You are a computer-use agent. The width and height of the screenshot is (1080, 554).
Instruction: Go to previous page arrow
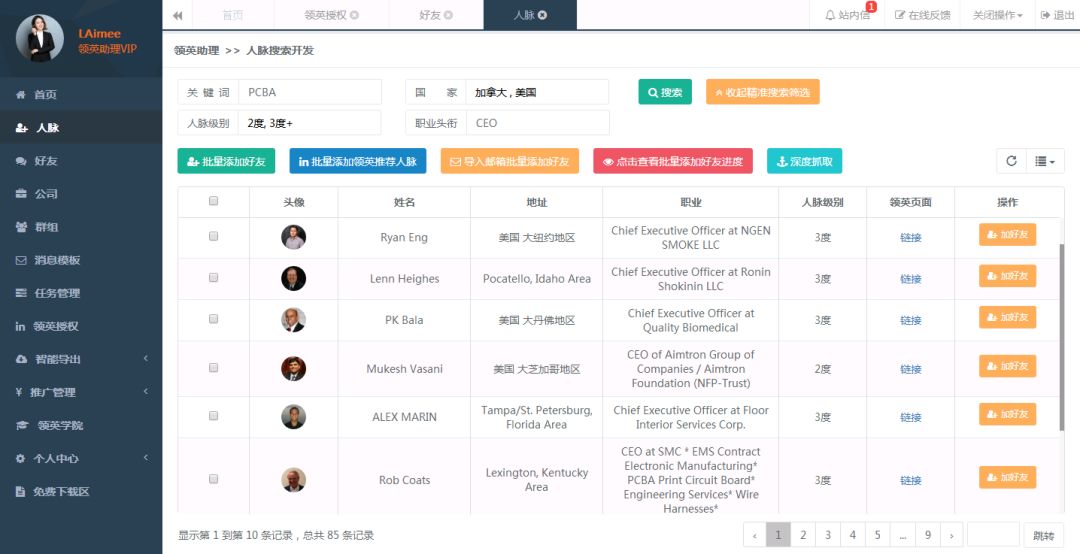click(755, 535)
